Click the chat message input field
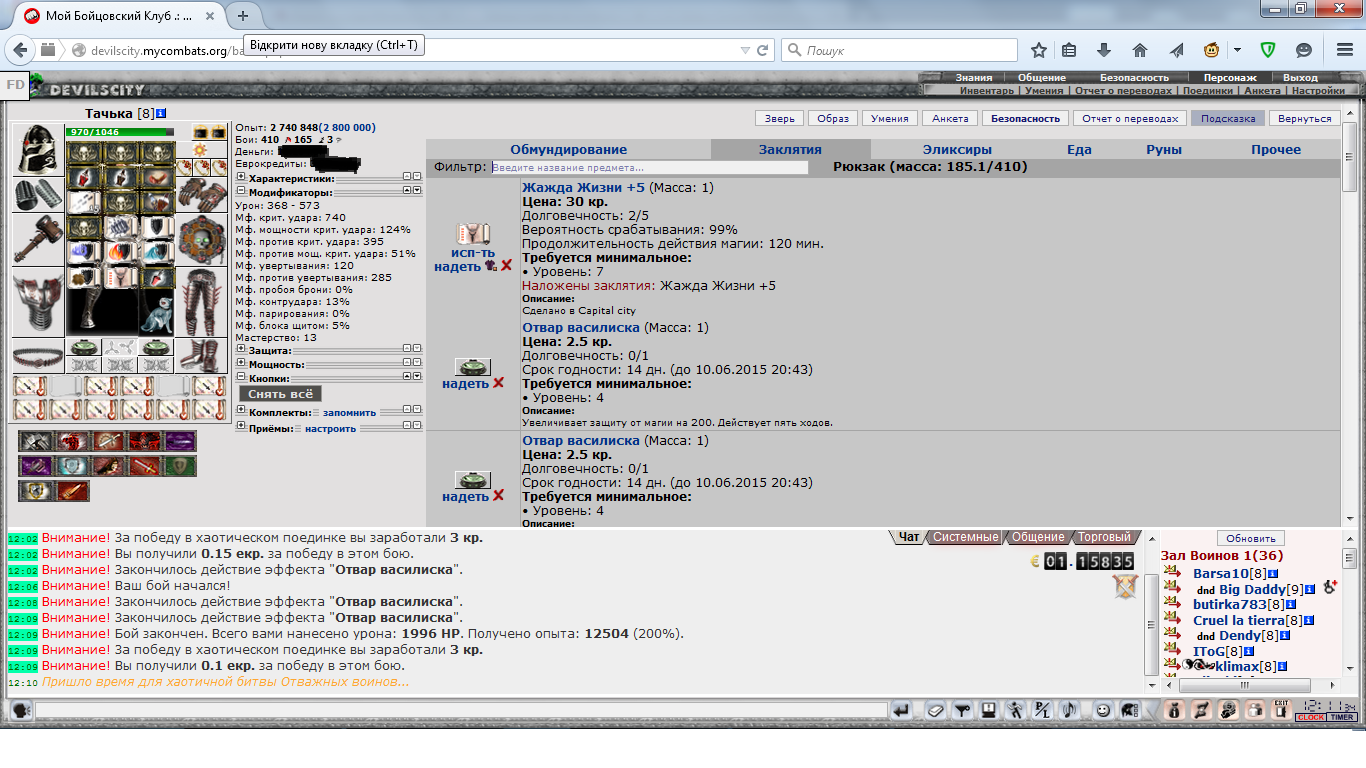 pyautogui.click(x=461, y=710)
